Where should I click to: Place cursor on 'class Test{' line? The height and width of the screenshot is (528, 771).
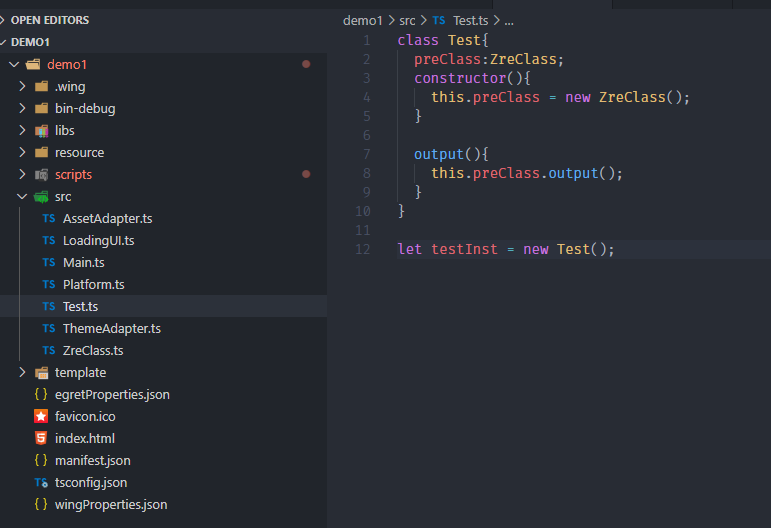(443, 40)
